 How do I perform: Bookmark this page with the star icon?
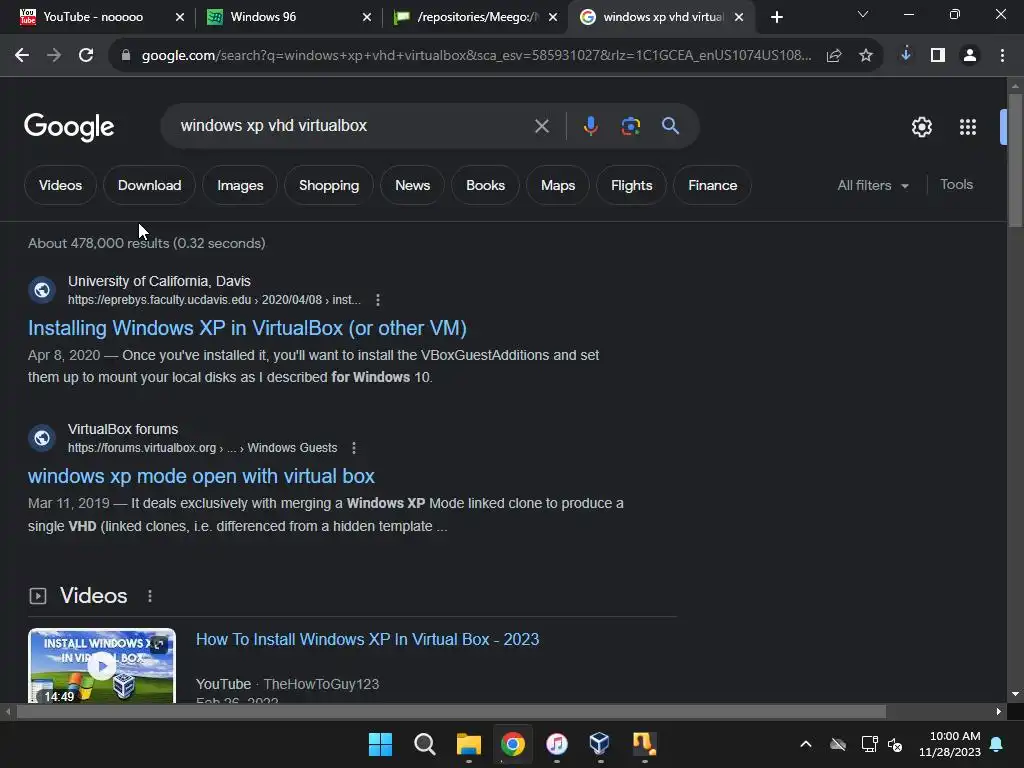coord(866,56)
